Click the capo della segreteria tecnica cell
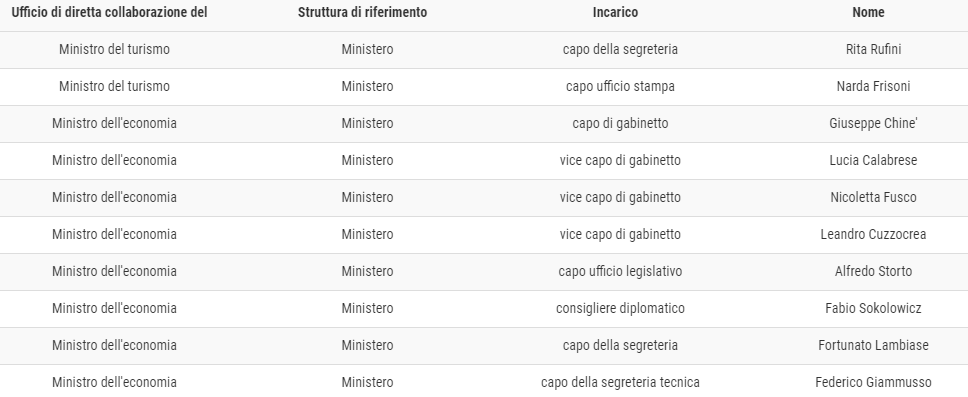The image size is (968, 397). click(620, 383)
